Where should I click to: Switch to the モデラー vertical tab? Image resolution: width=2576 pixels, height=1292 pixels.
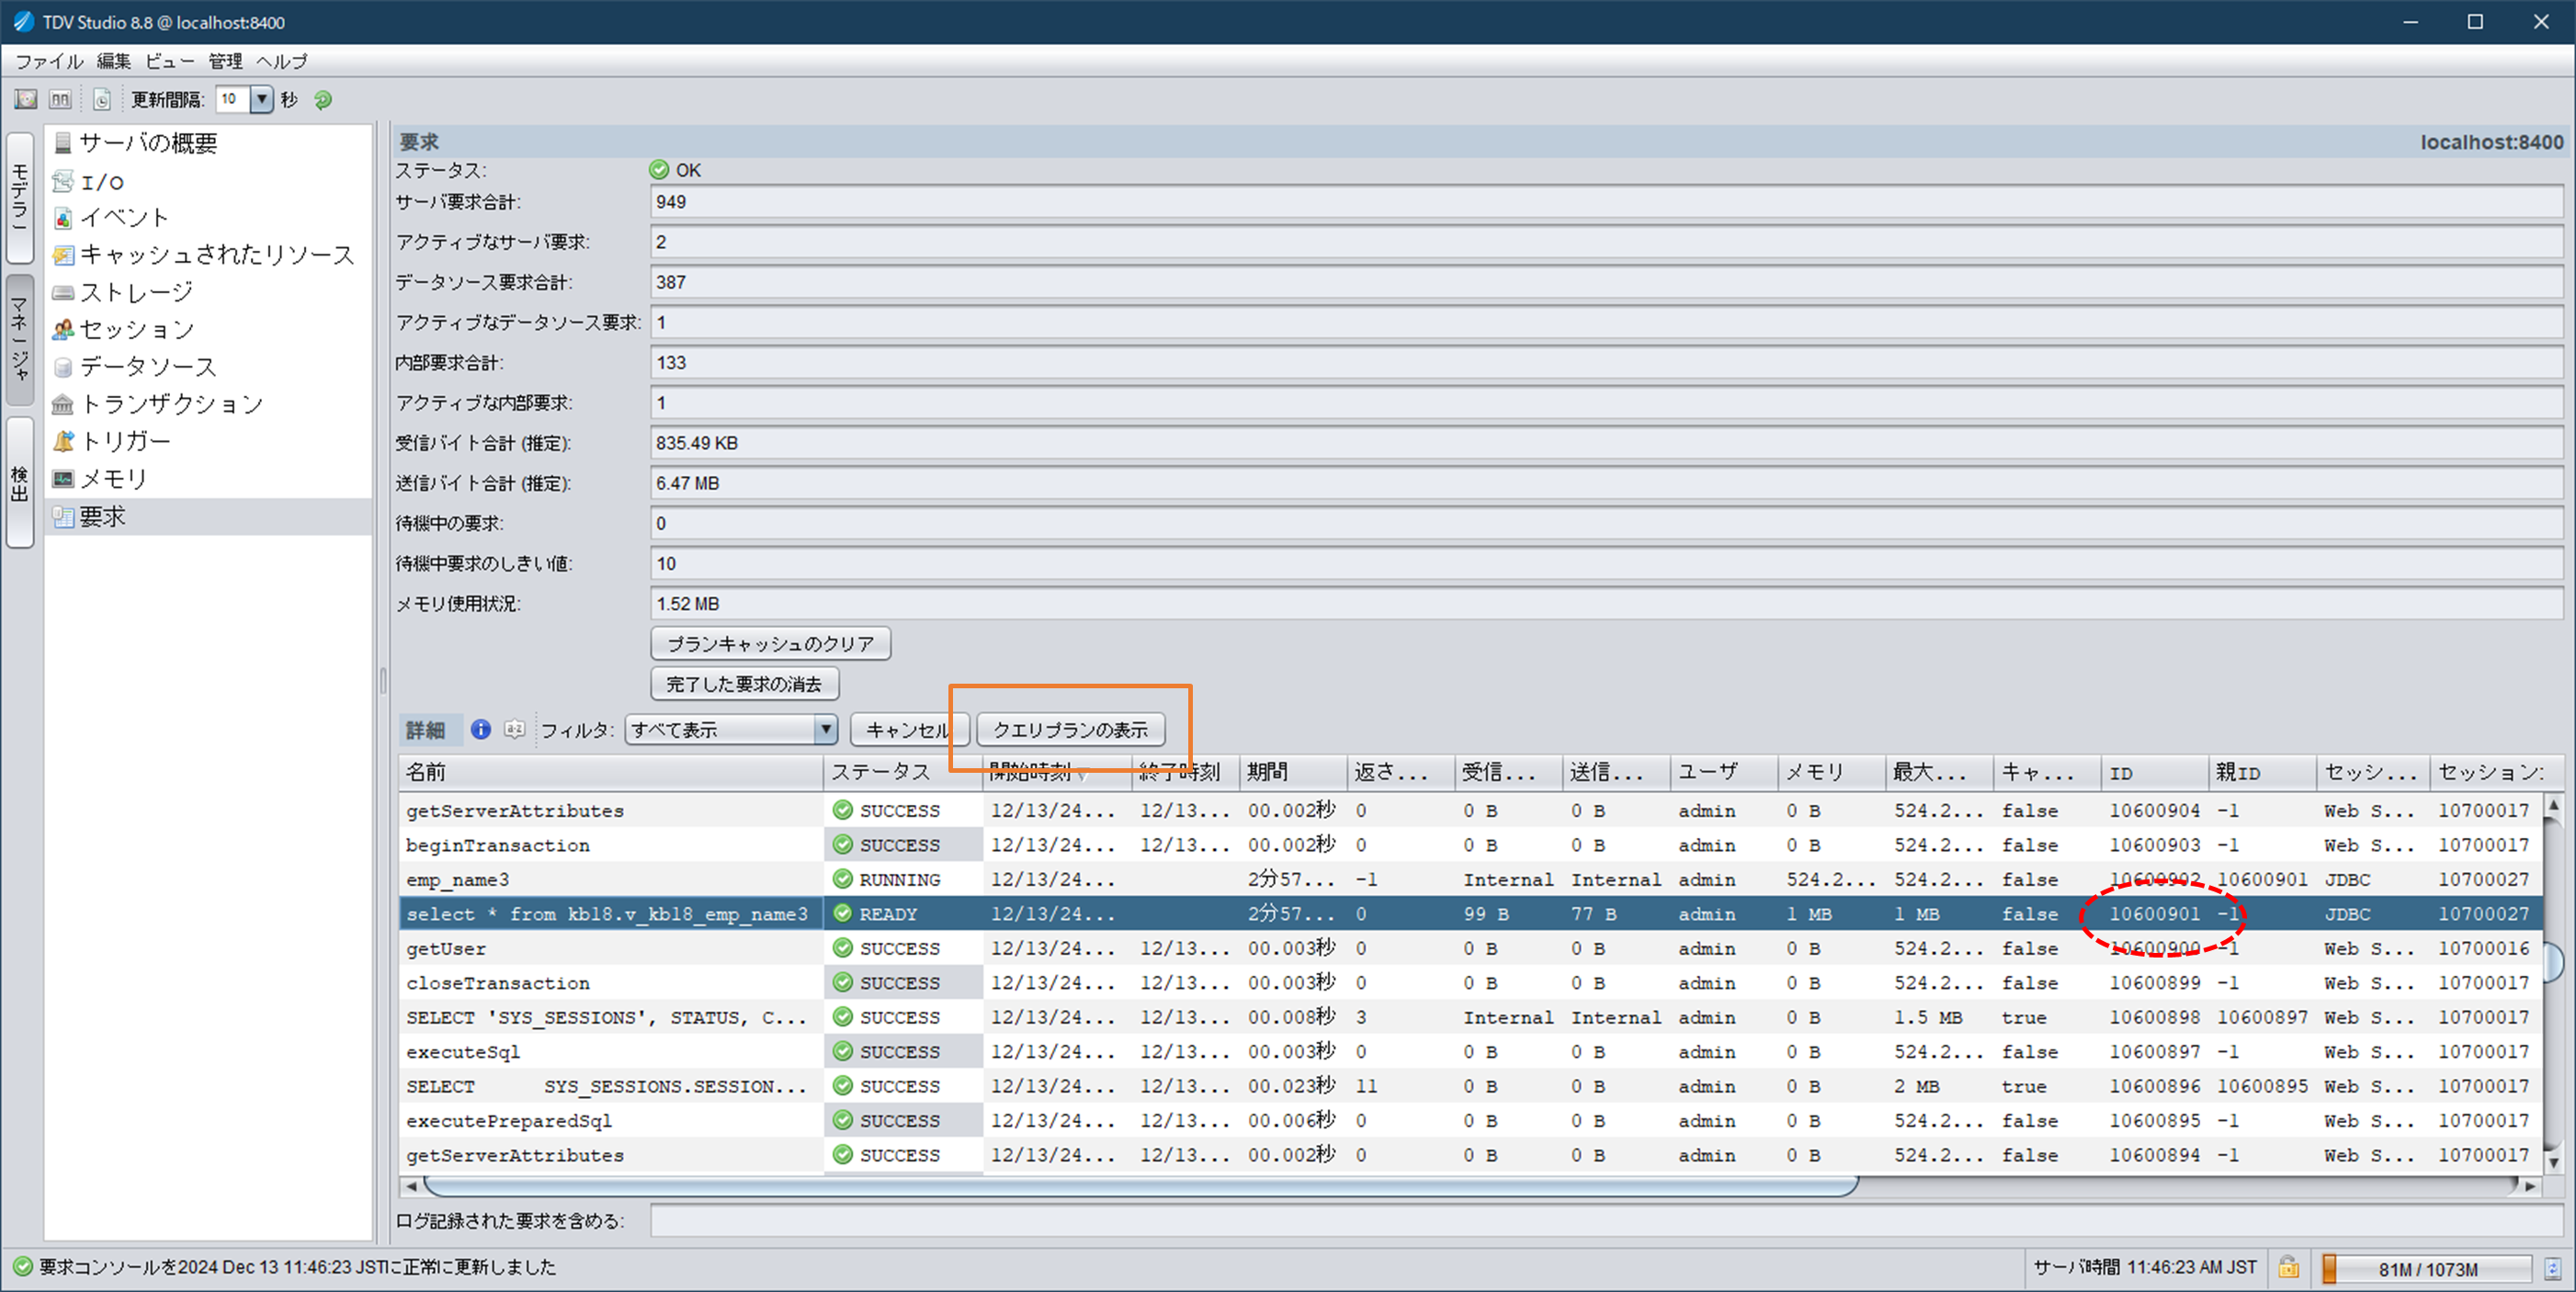point(19,197)
